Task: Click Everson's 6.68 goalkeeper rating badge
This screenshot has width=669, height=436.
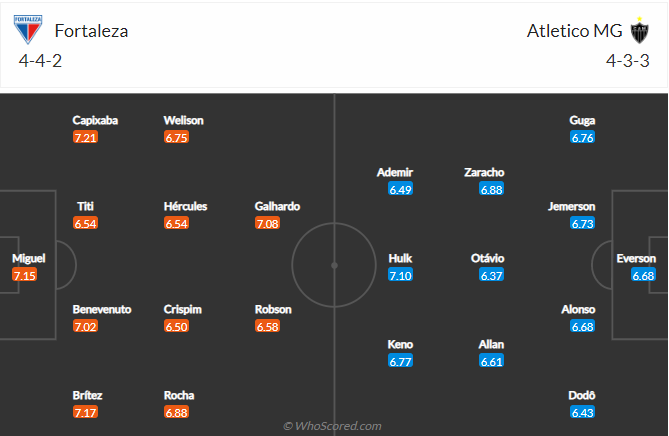Action: point(643,275)
